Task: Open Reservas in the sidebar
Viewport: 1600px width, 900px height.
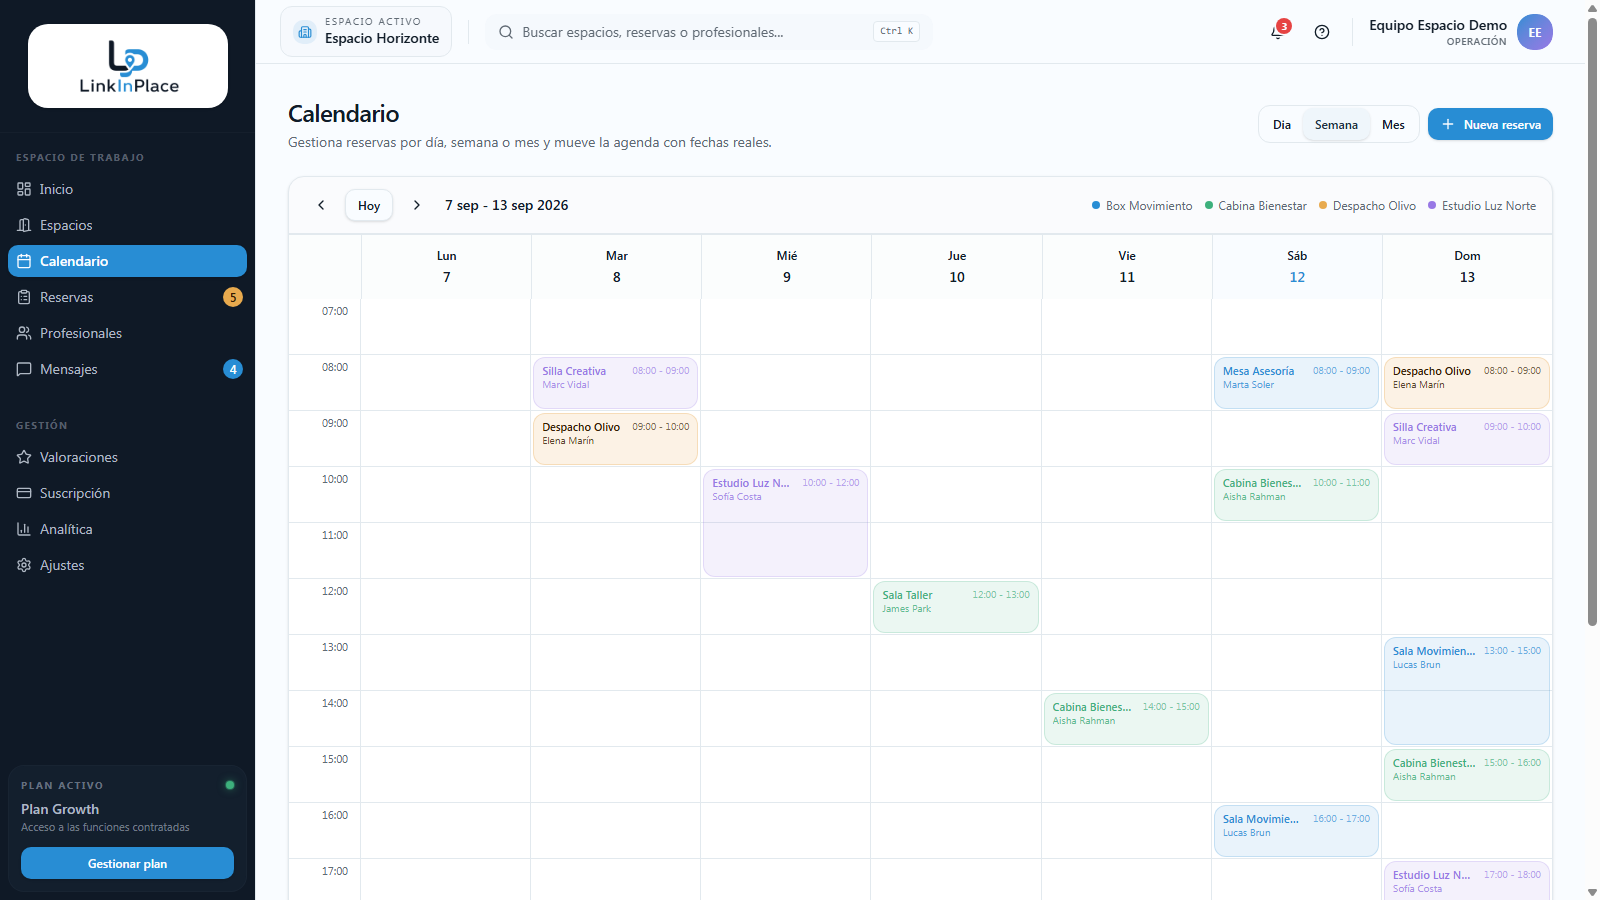Action: pos(127,297)
